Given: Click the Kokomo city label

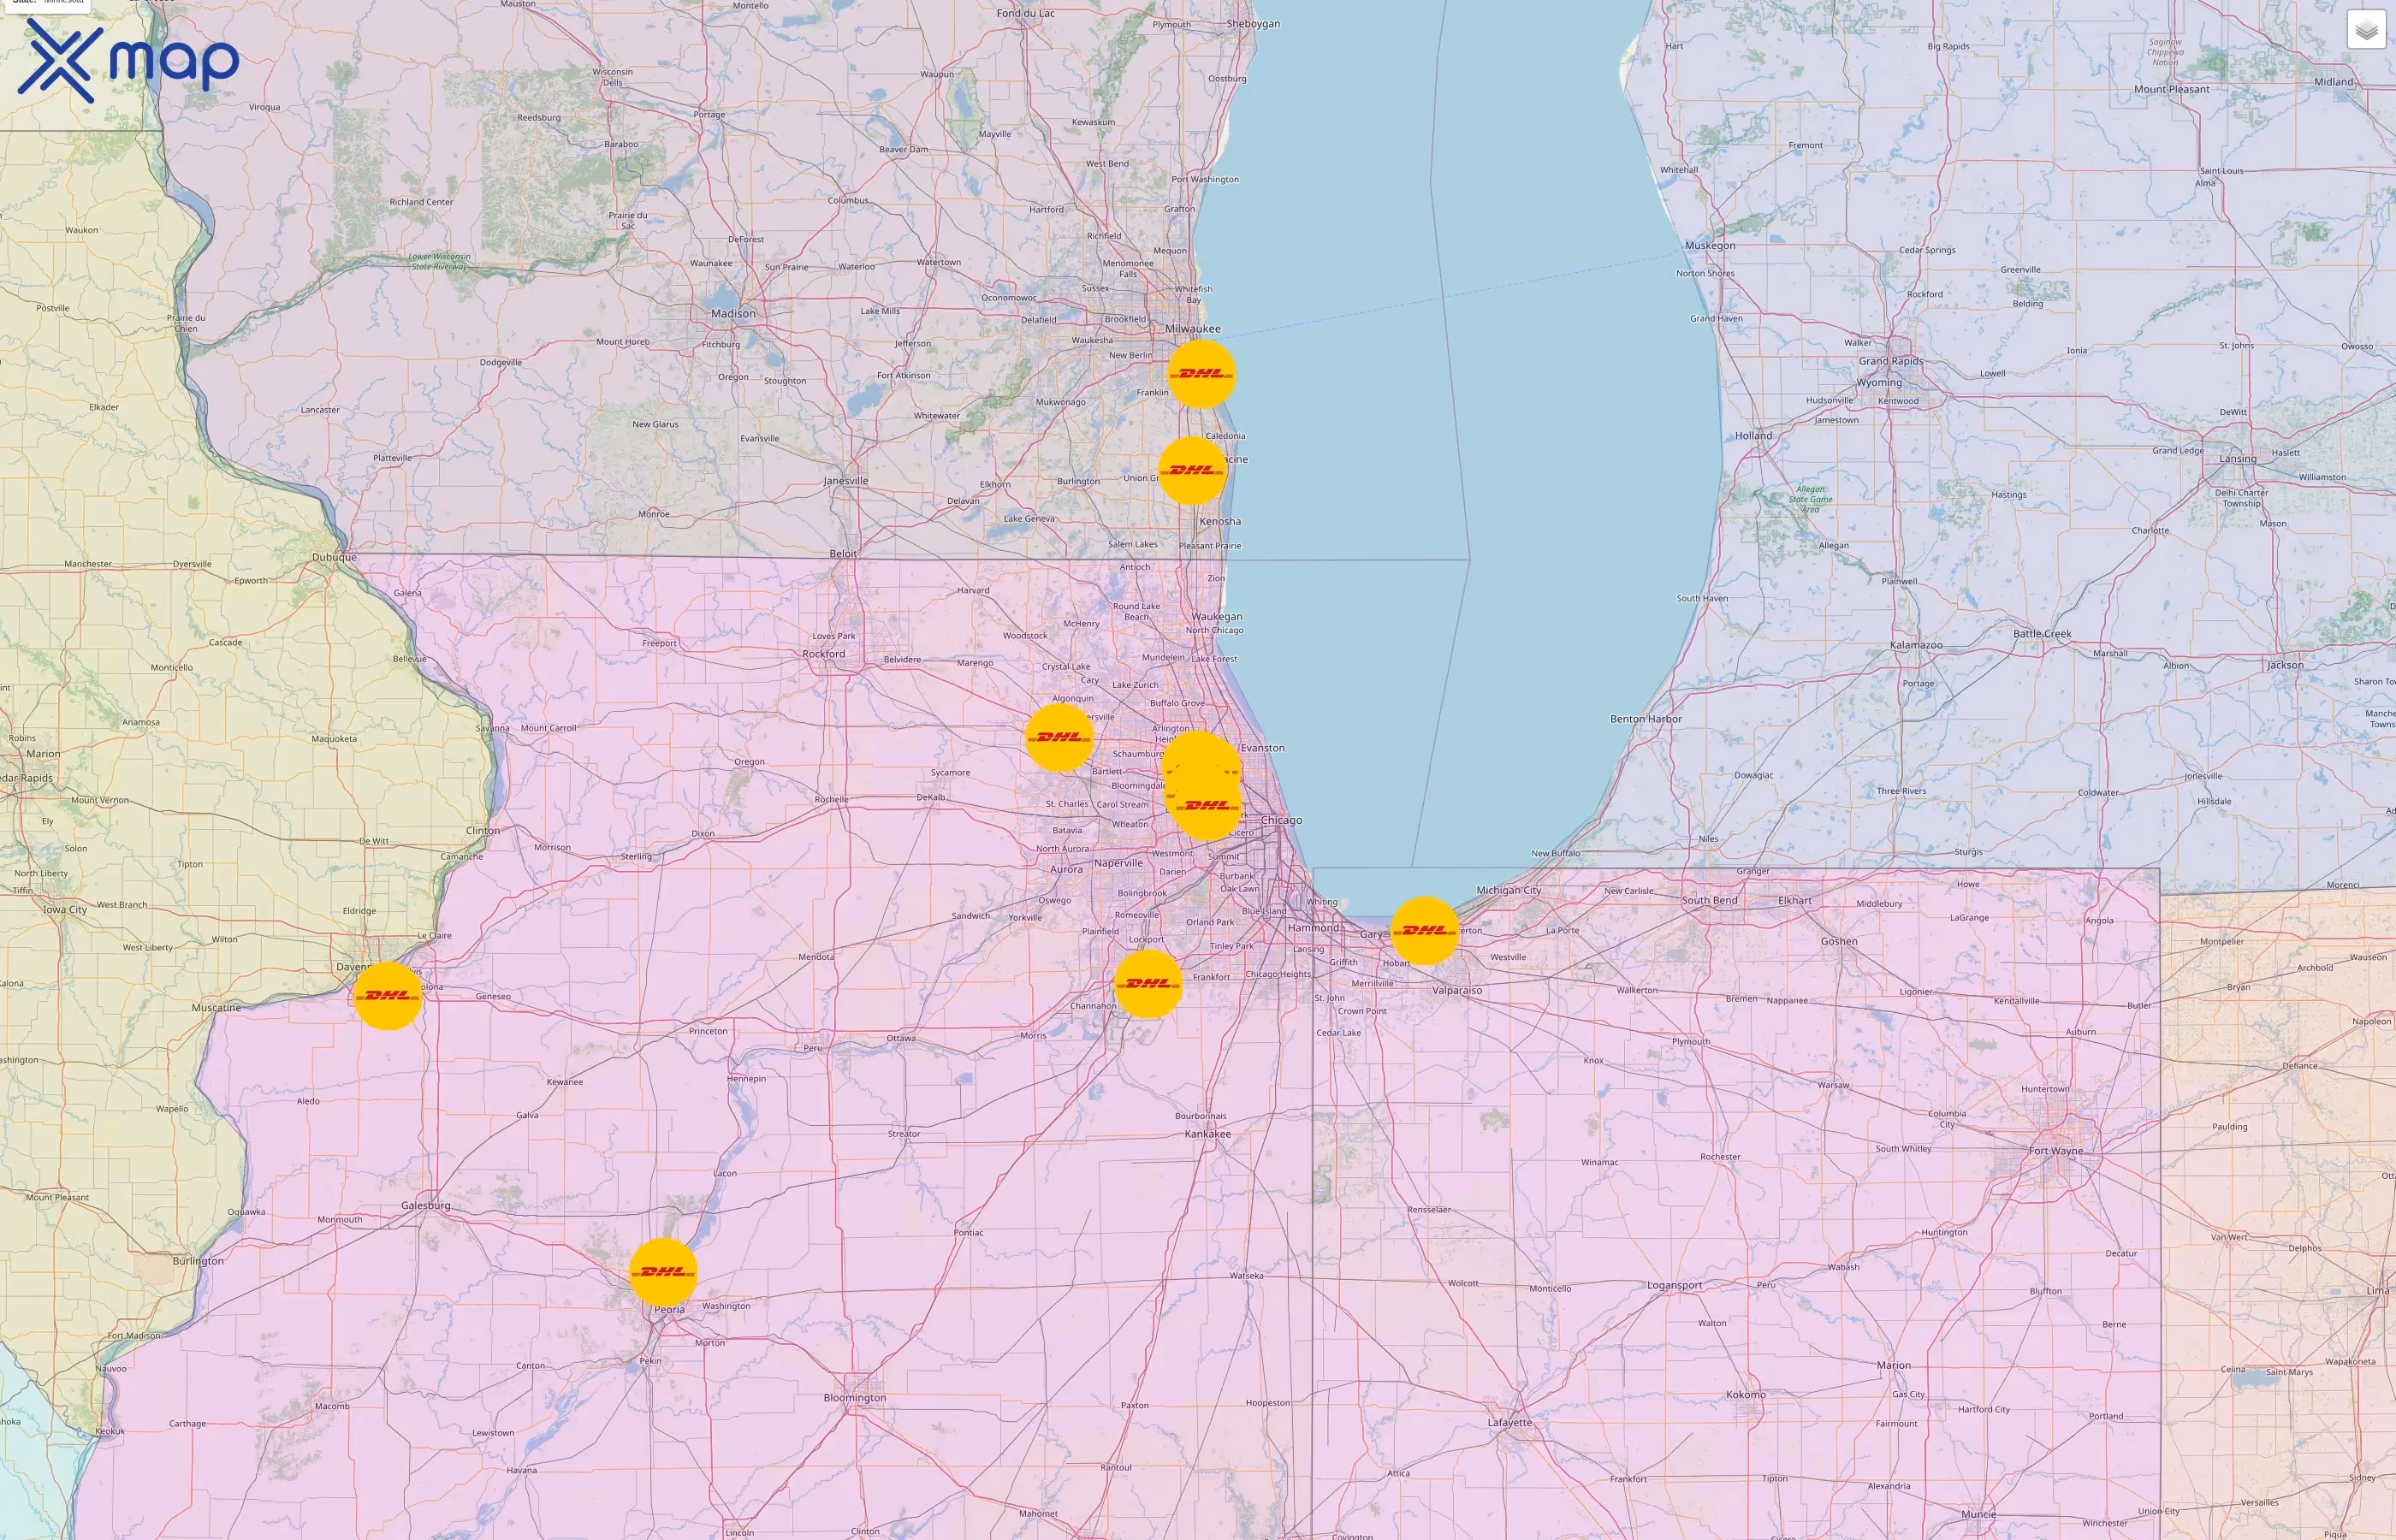Looking at the screenshot, I should coord(1746,1395).
